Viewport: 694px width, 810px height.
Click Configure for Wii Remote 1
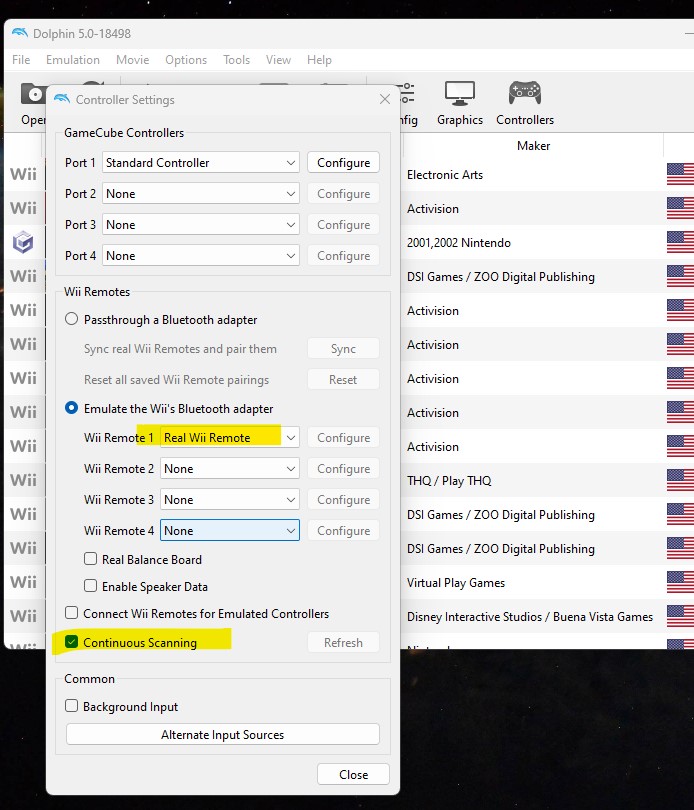343,438
